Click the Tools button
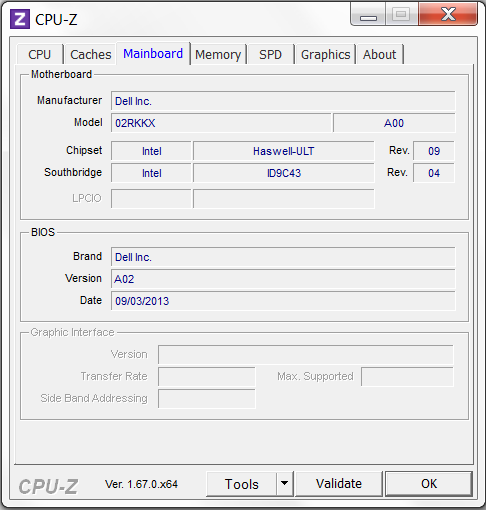 pos(242,484)
